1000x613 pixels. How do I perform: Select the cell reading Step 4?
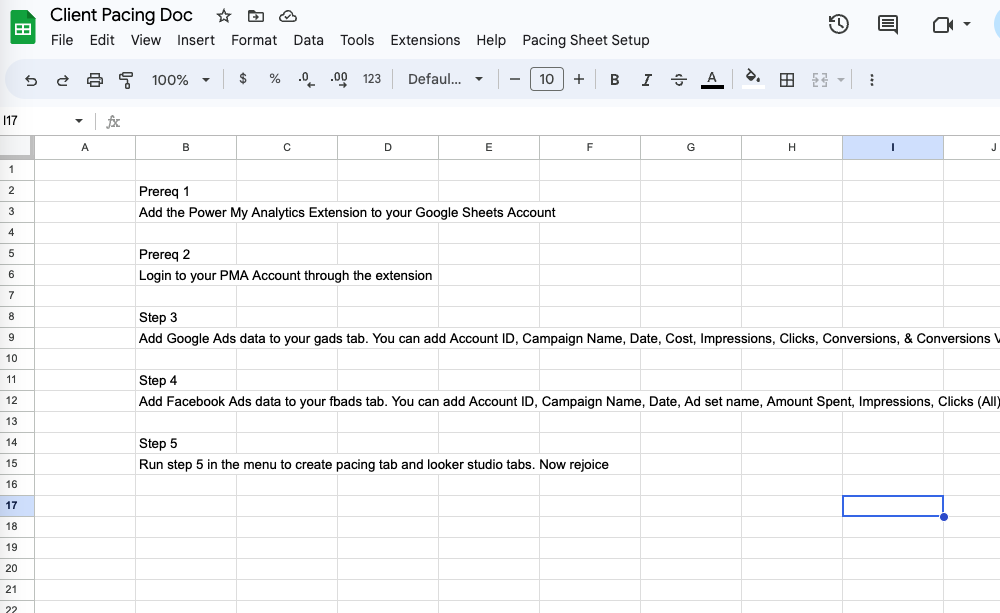(x=186, y=380)
